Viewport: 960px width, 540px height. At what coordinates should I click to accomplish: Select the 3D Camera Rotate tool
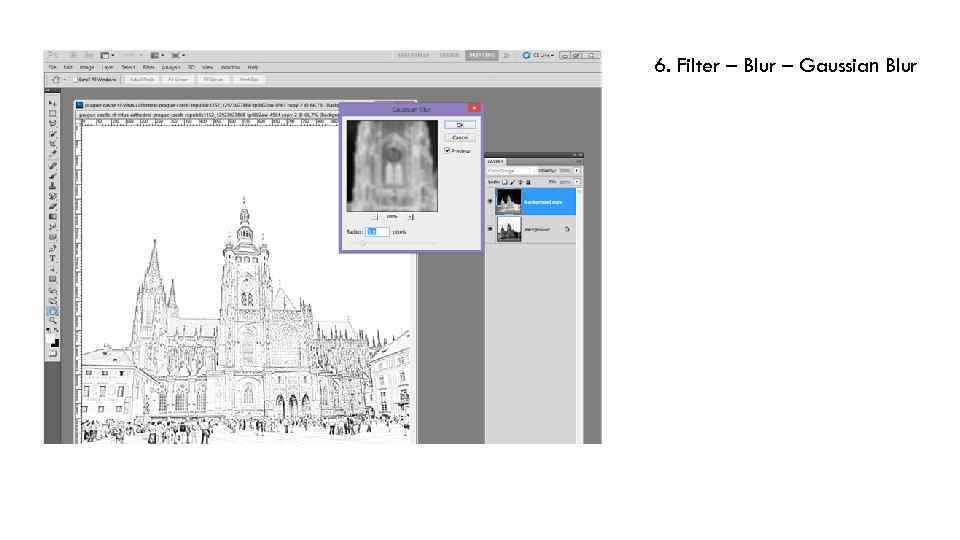tap(53, 301)
